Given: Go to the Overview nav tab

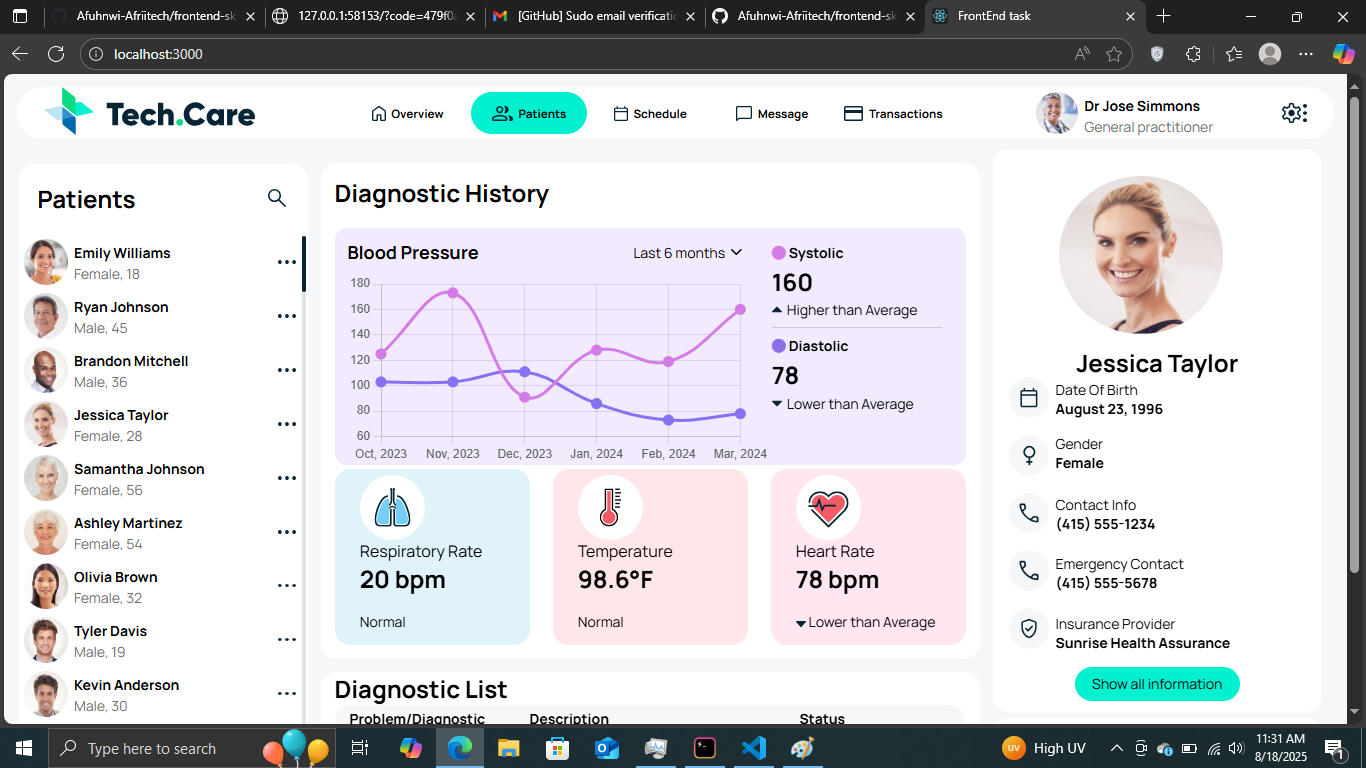Looking at the screenshot, I should (407, 114).
